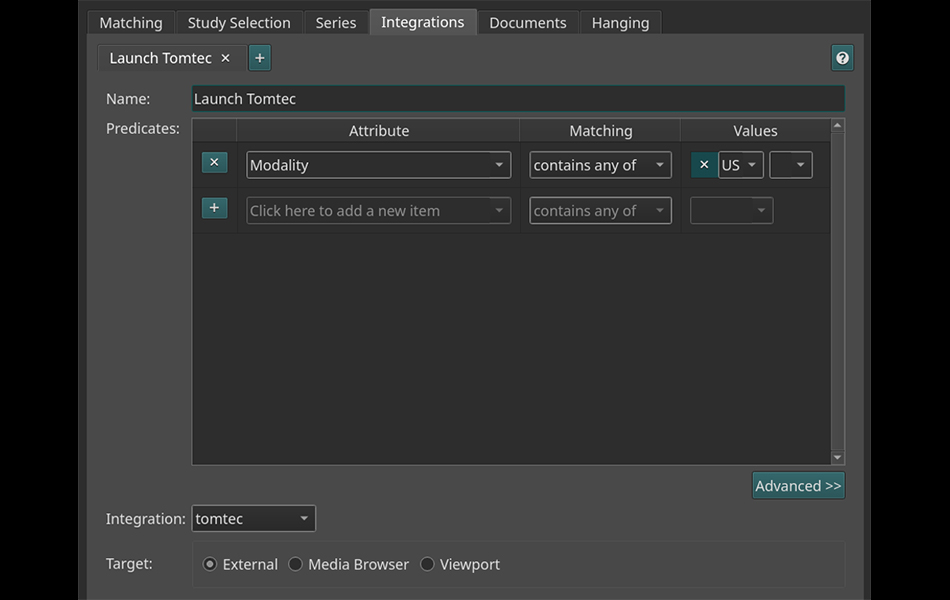The width and height of the screenshot is (950, 600).
Task: Open 'Click here to add a new item' dropdown
Action: point(379,210)
